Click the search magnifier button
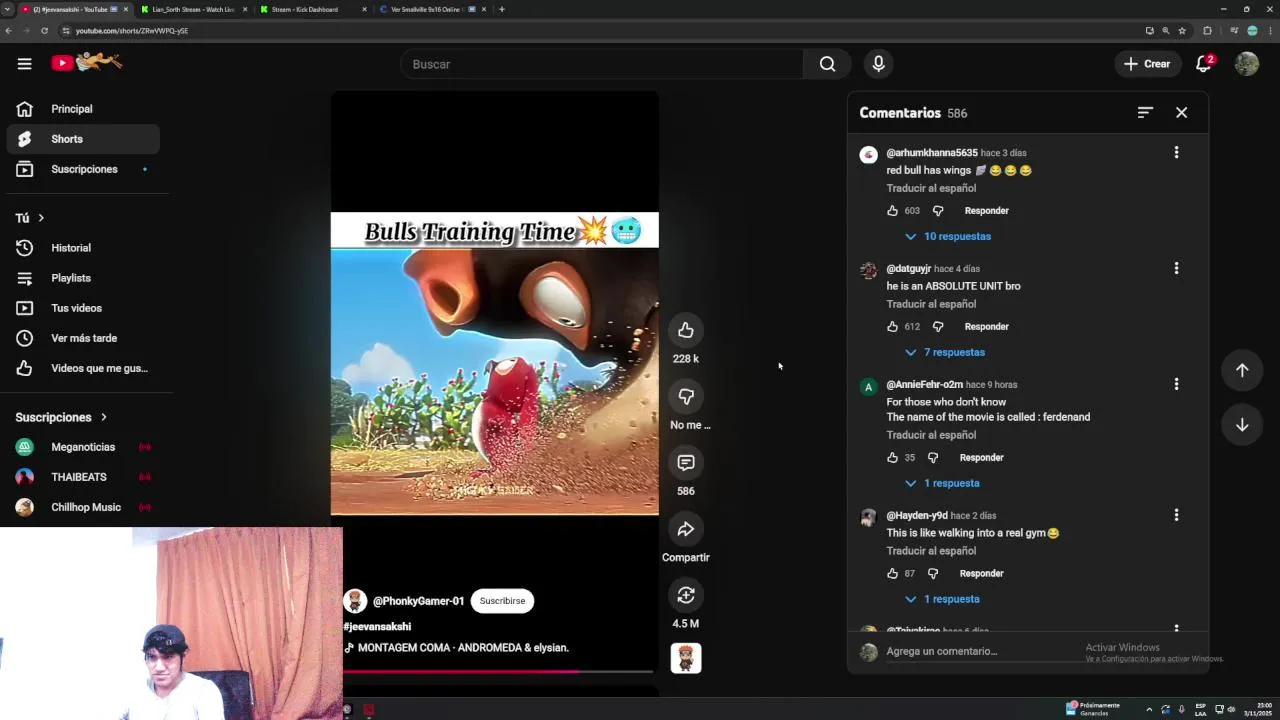 click(x=827, y=64)
